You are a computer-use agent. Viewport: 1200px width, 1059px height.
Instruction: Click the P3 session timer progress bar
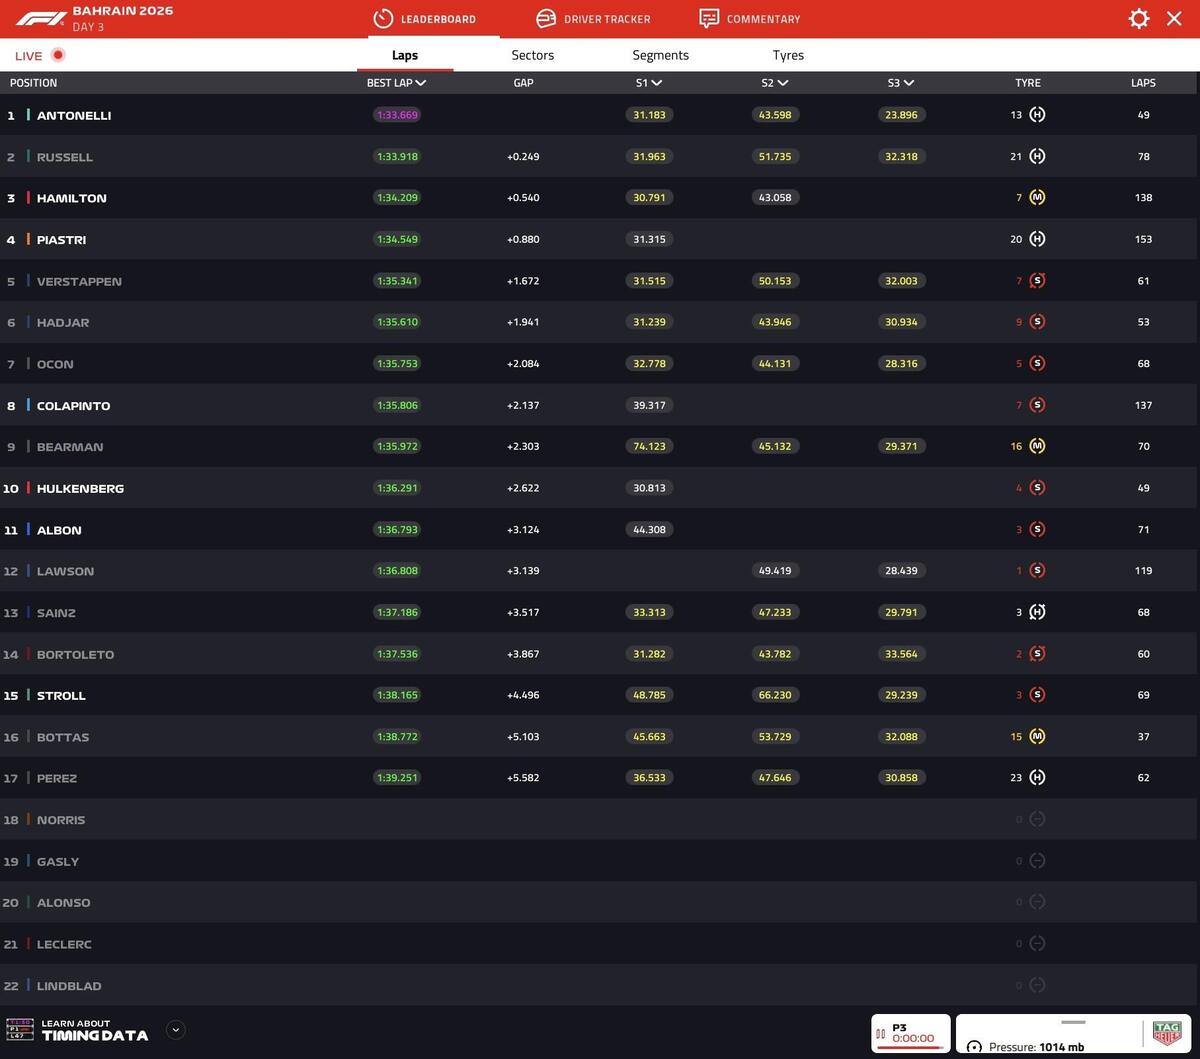click(x=909, y=1047)
